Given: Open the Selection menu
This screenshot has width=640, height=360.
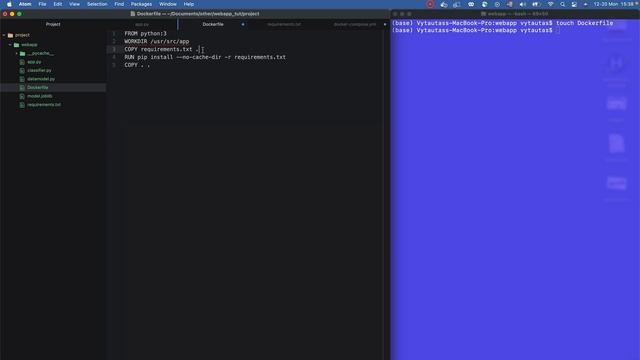Looking at the screenshot, I should pyautogui.click(x=97, y=4).
